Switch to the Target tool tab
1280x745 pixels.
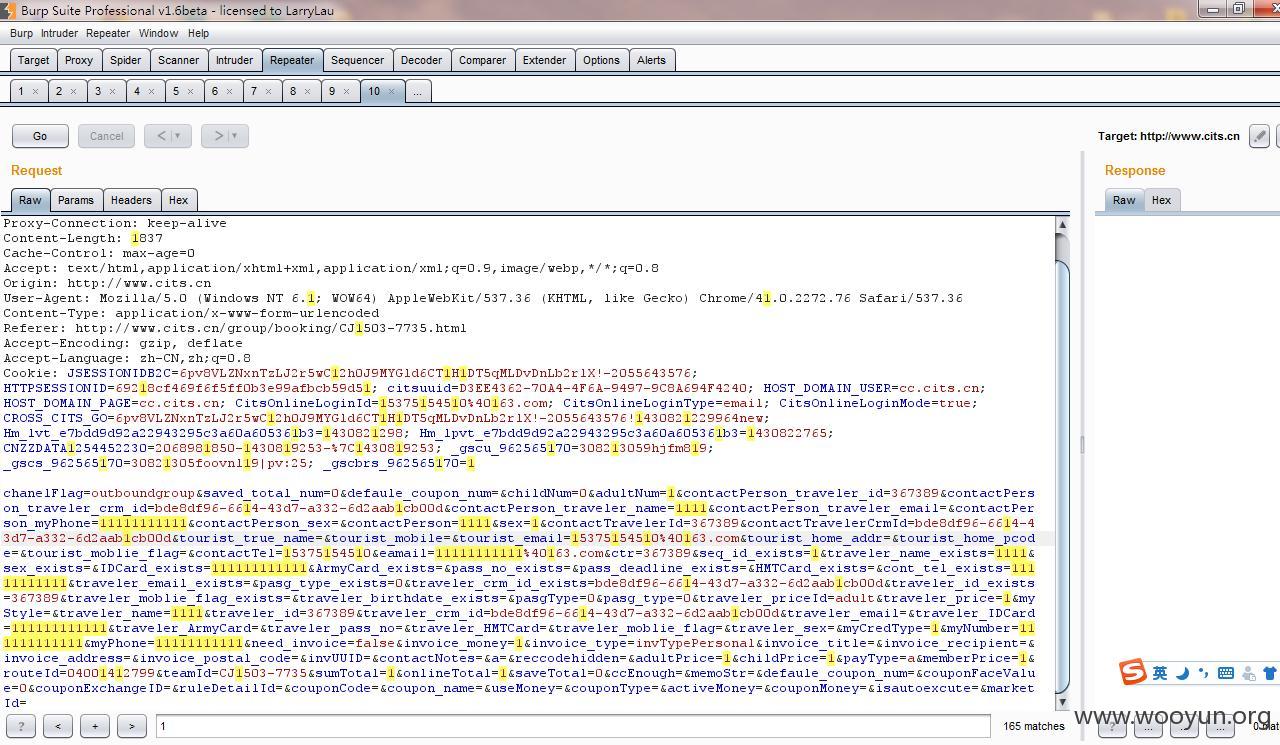33,60
